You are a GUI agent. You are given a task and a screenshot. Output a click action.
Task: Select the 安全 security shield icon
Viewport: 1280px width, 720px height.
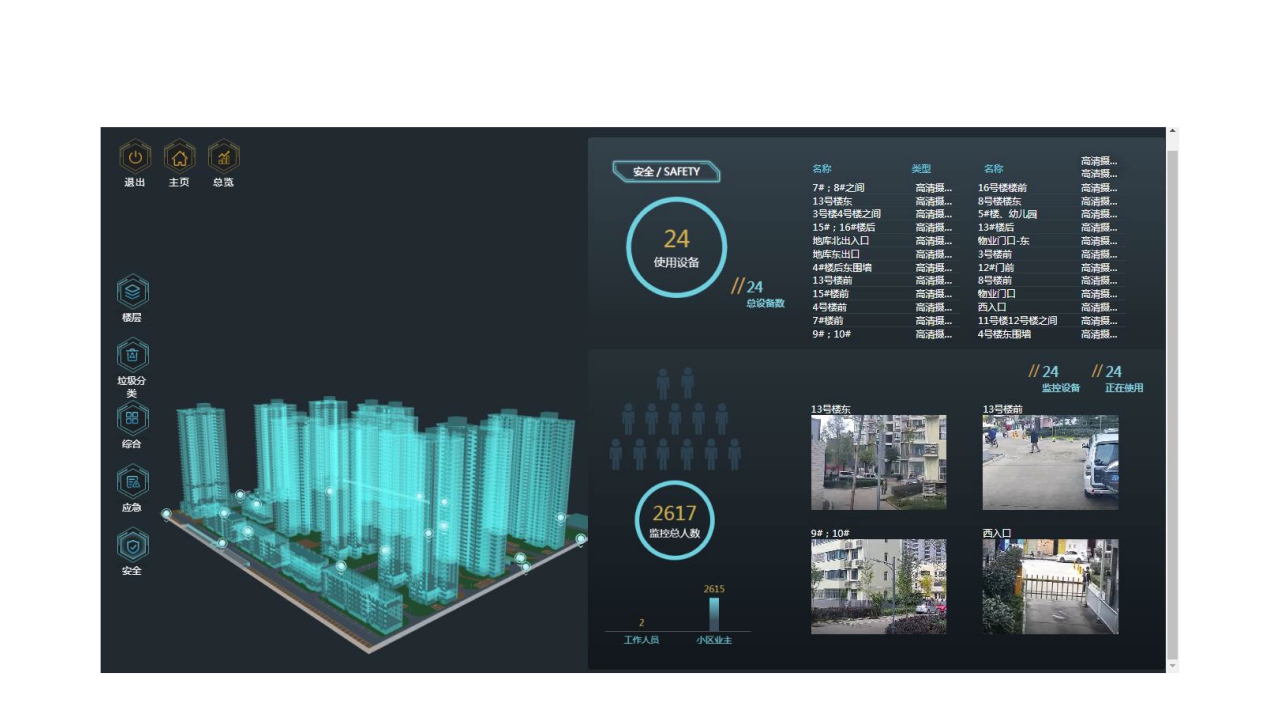click(x=133, y=545)
